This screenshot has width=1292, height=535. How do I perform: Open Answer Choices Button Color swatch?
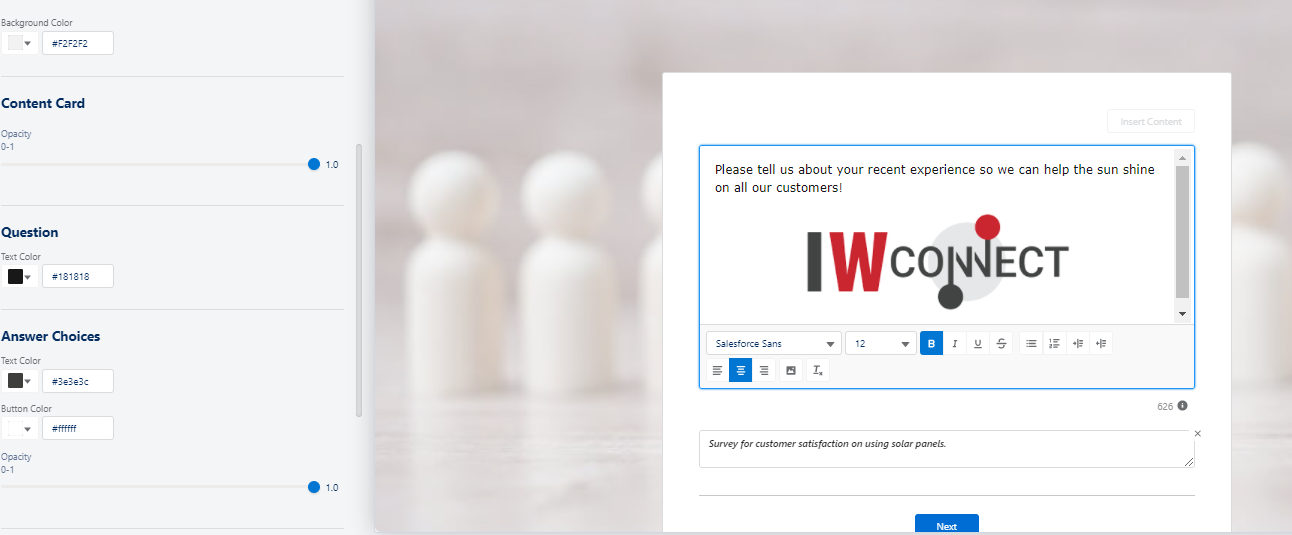pyautogui.click(x=20, y=428)
